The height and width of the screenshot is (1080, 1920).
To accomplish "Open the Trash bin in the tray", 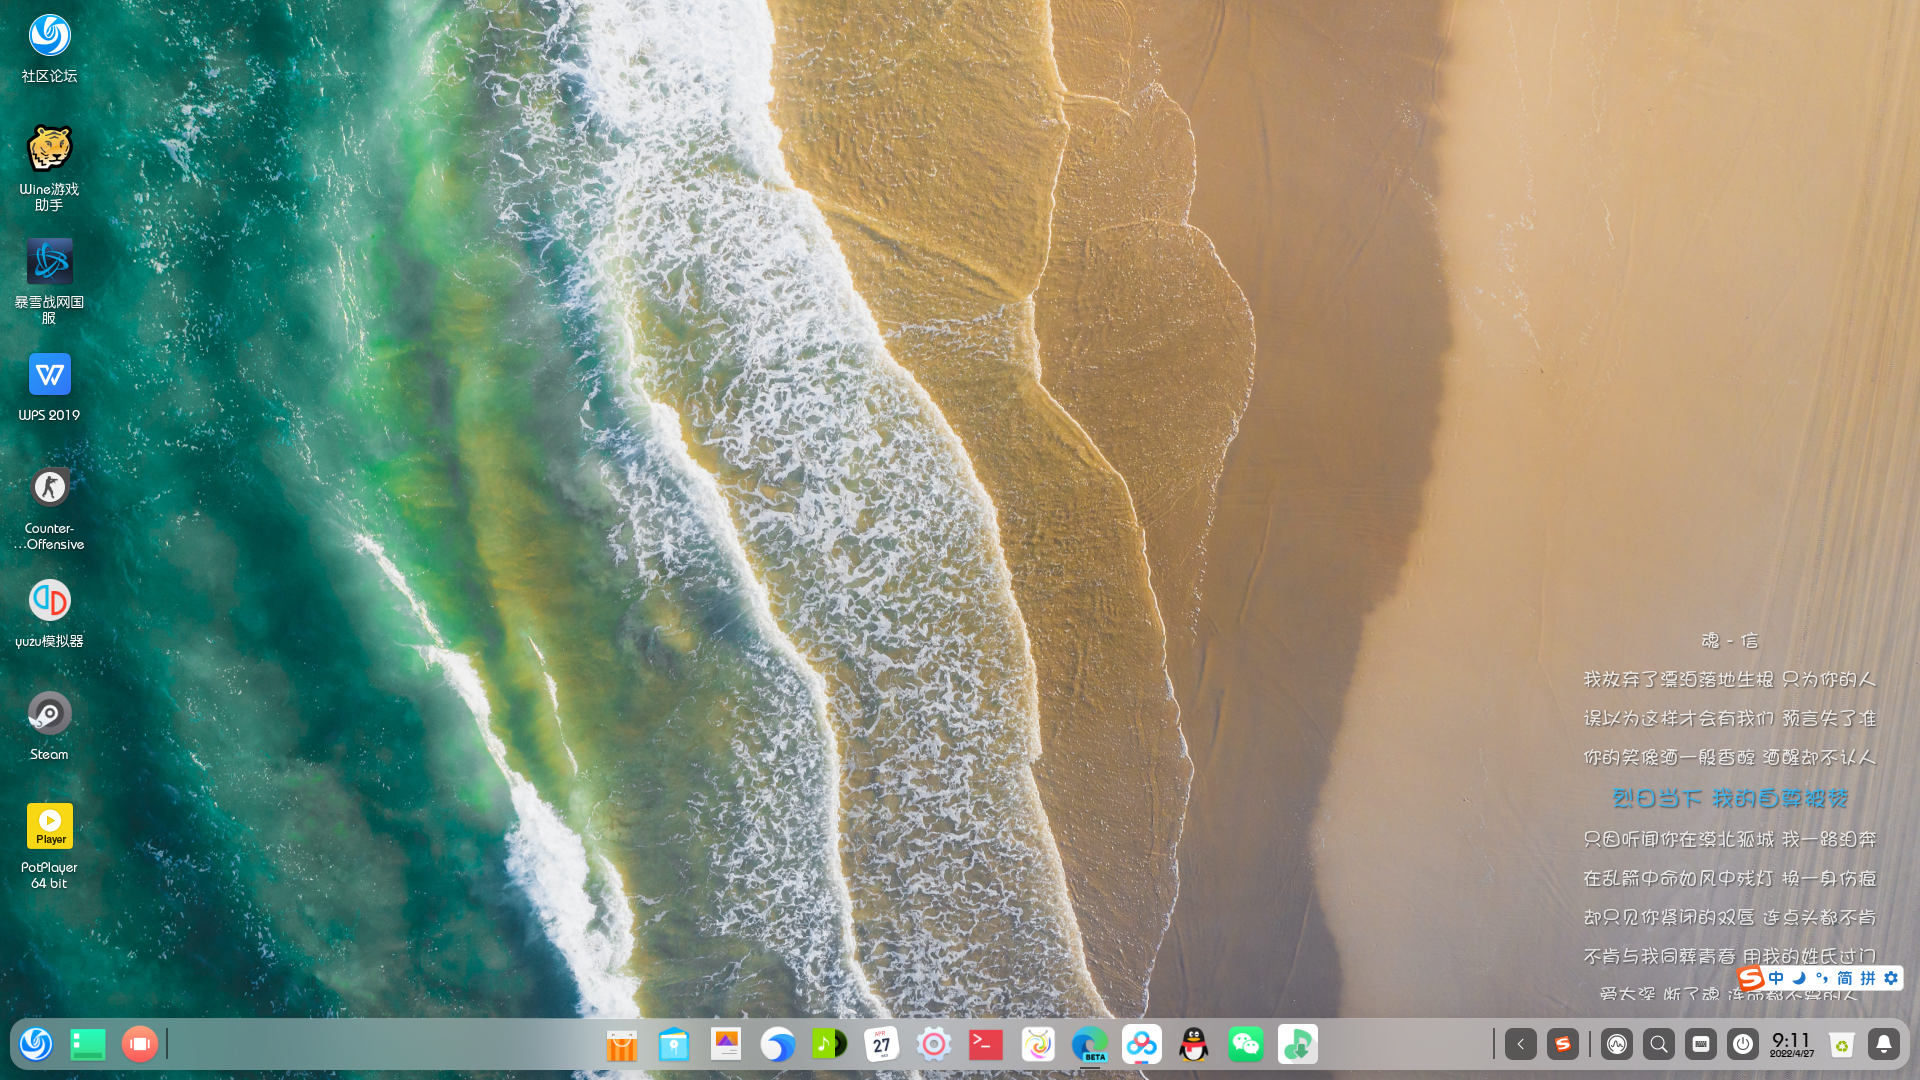I will pyautogui.click(x=1841, y=1044).
